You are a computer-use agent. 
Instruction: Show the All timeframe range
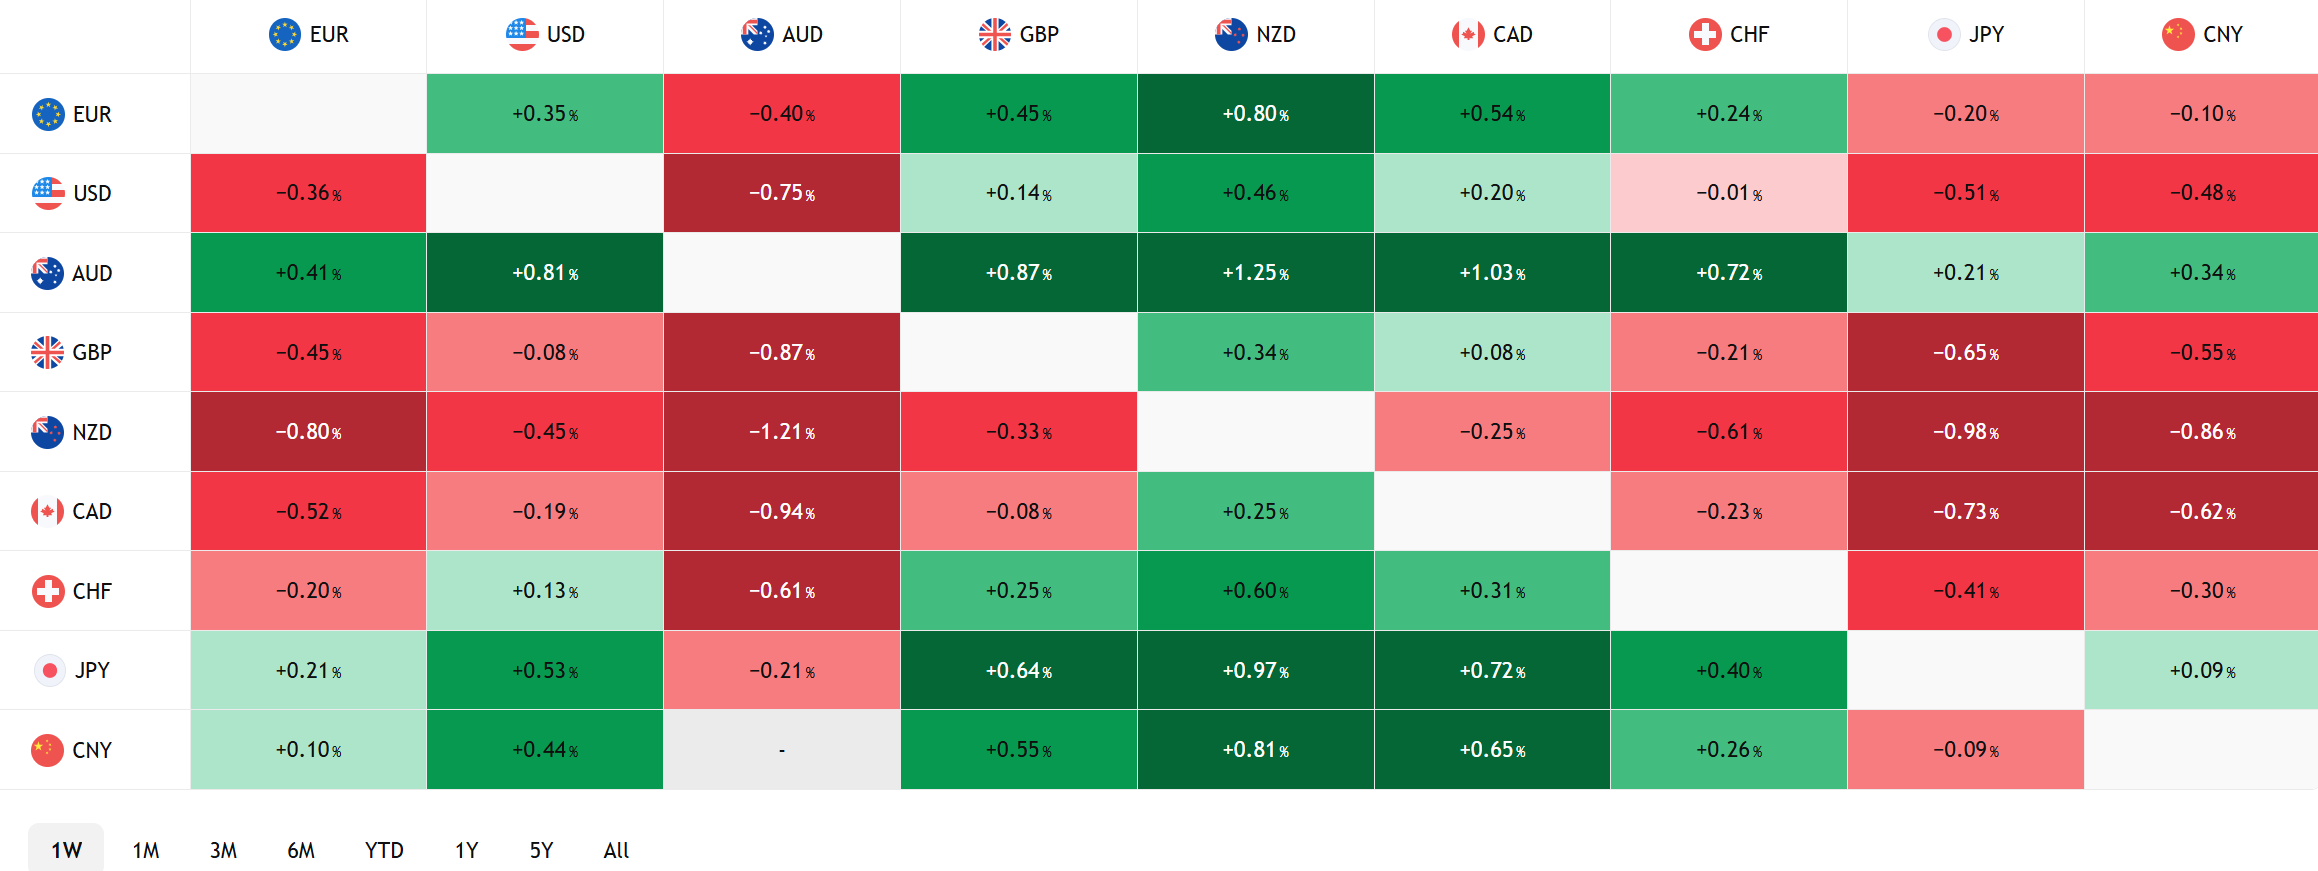point(616,850)
